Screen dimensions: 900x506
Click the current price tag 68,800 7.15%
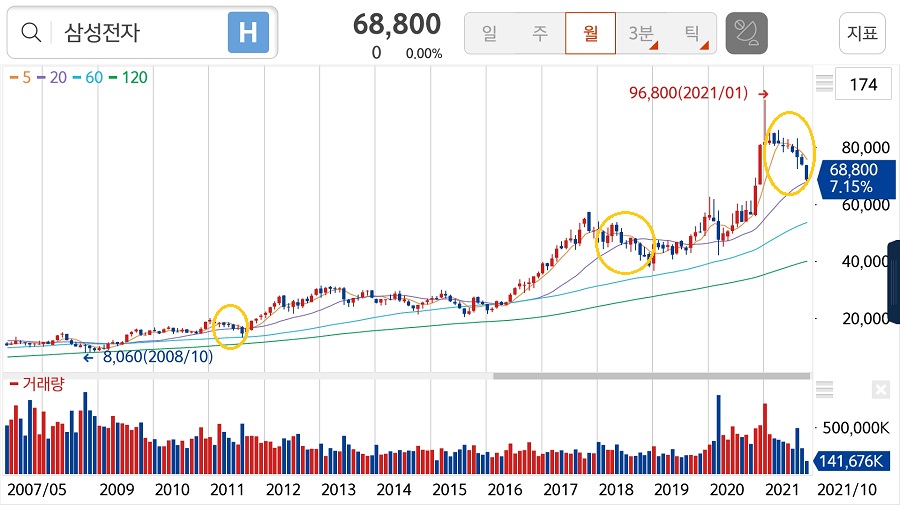[855, 178]
